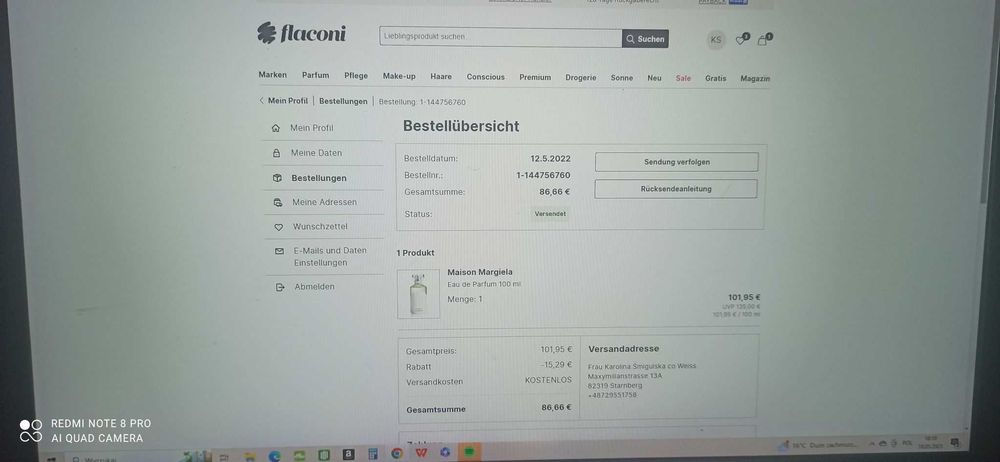Click Abmelden to log out
The height and width of the screenshot is (462, 1000).
coord(314,287)
